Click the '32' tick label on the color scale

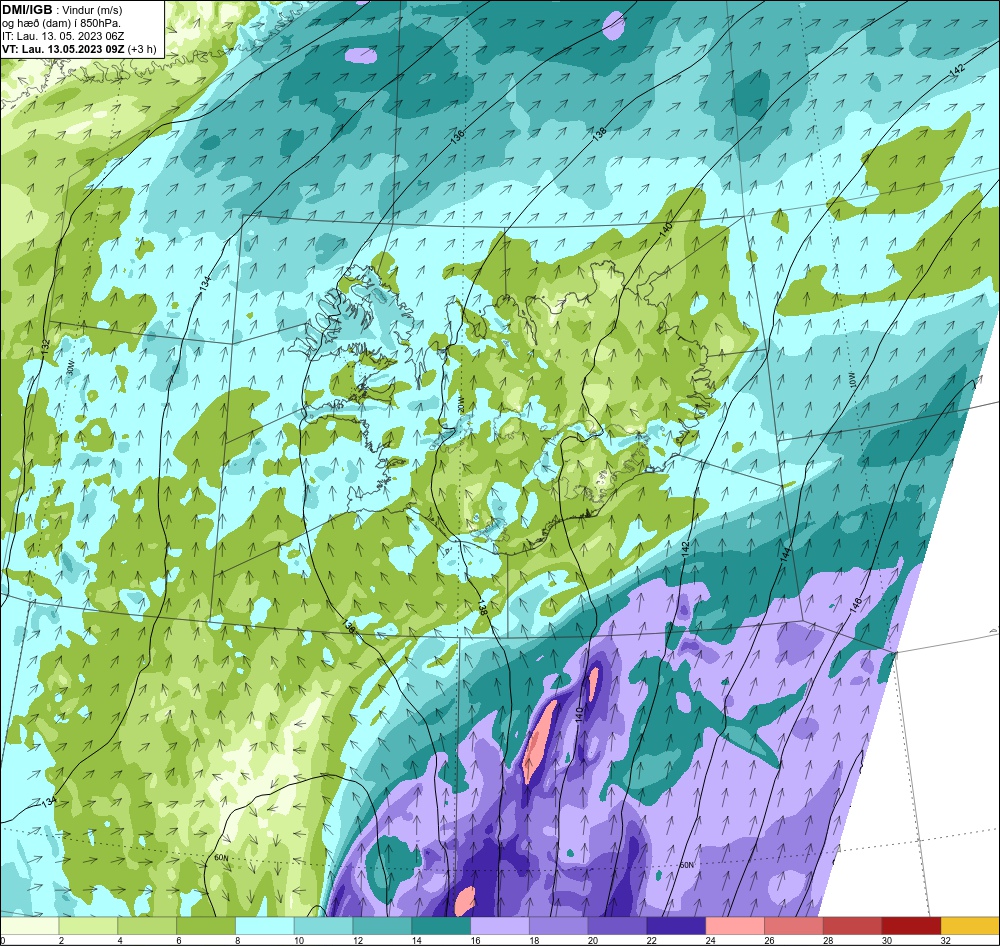pyautogui.click(x=946, y=940)
